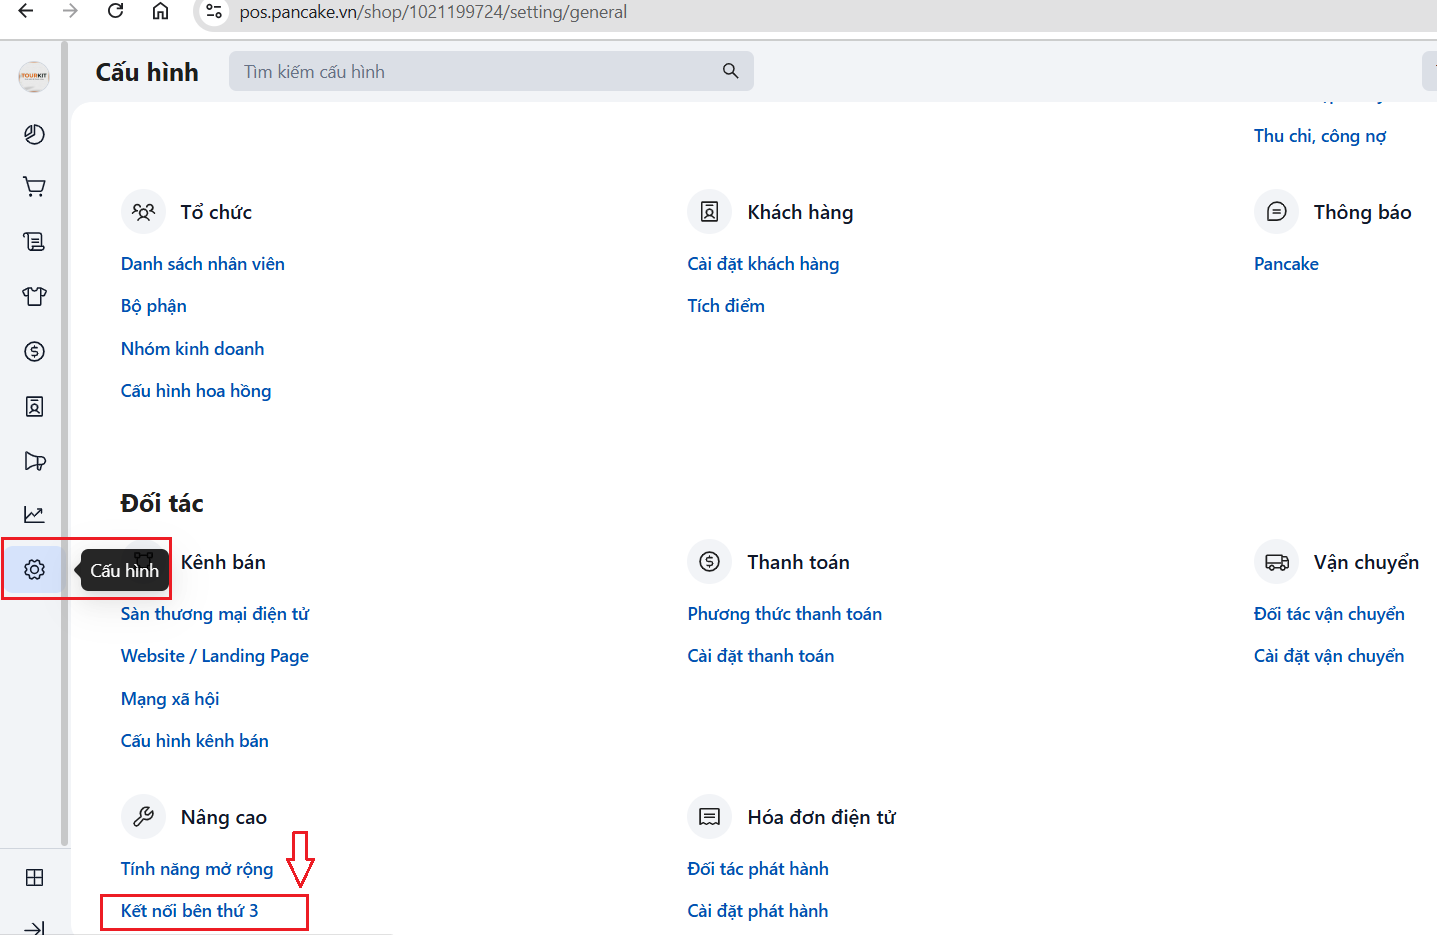Click the shop logo avatar in sidebar
This screenshot has width=1437, height=935.
point(34,76)
